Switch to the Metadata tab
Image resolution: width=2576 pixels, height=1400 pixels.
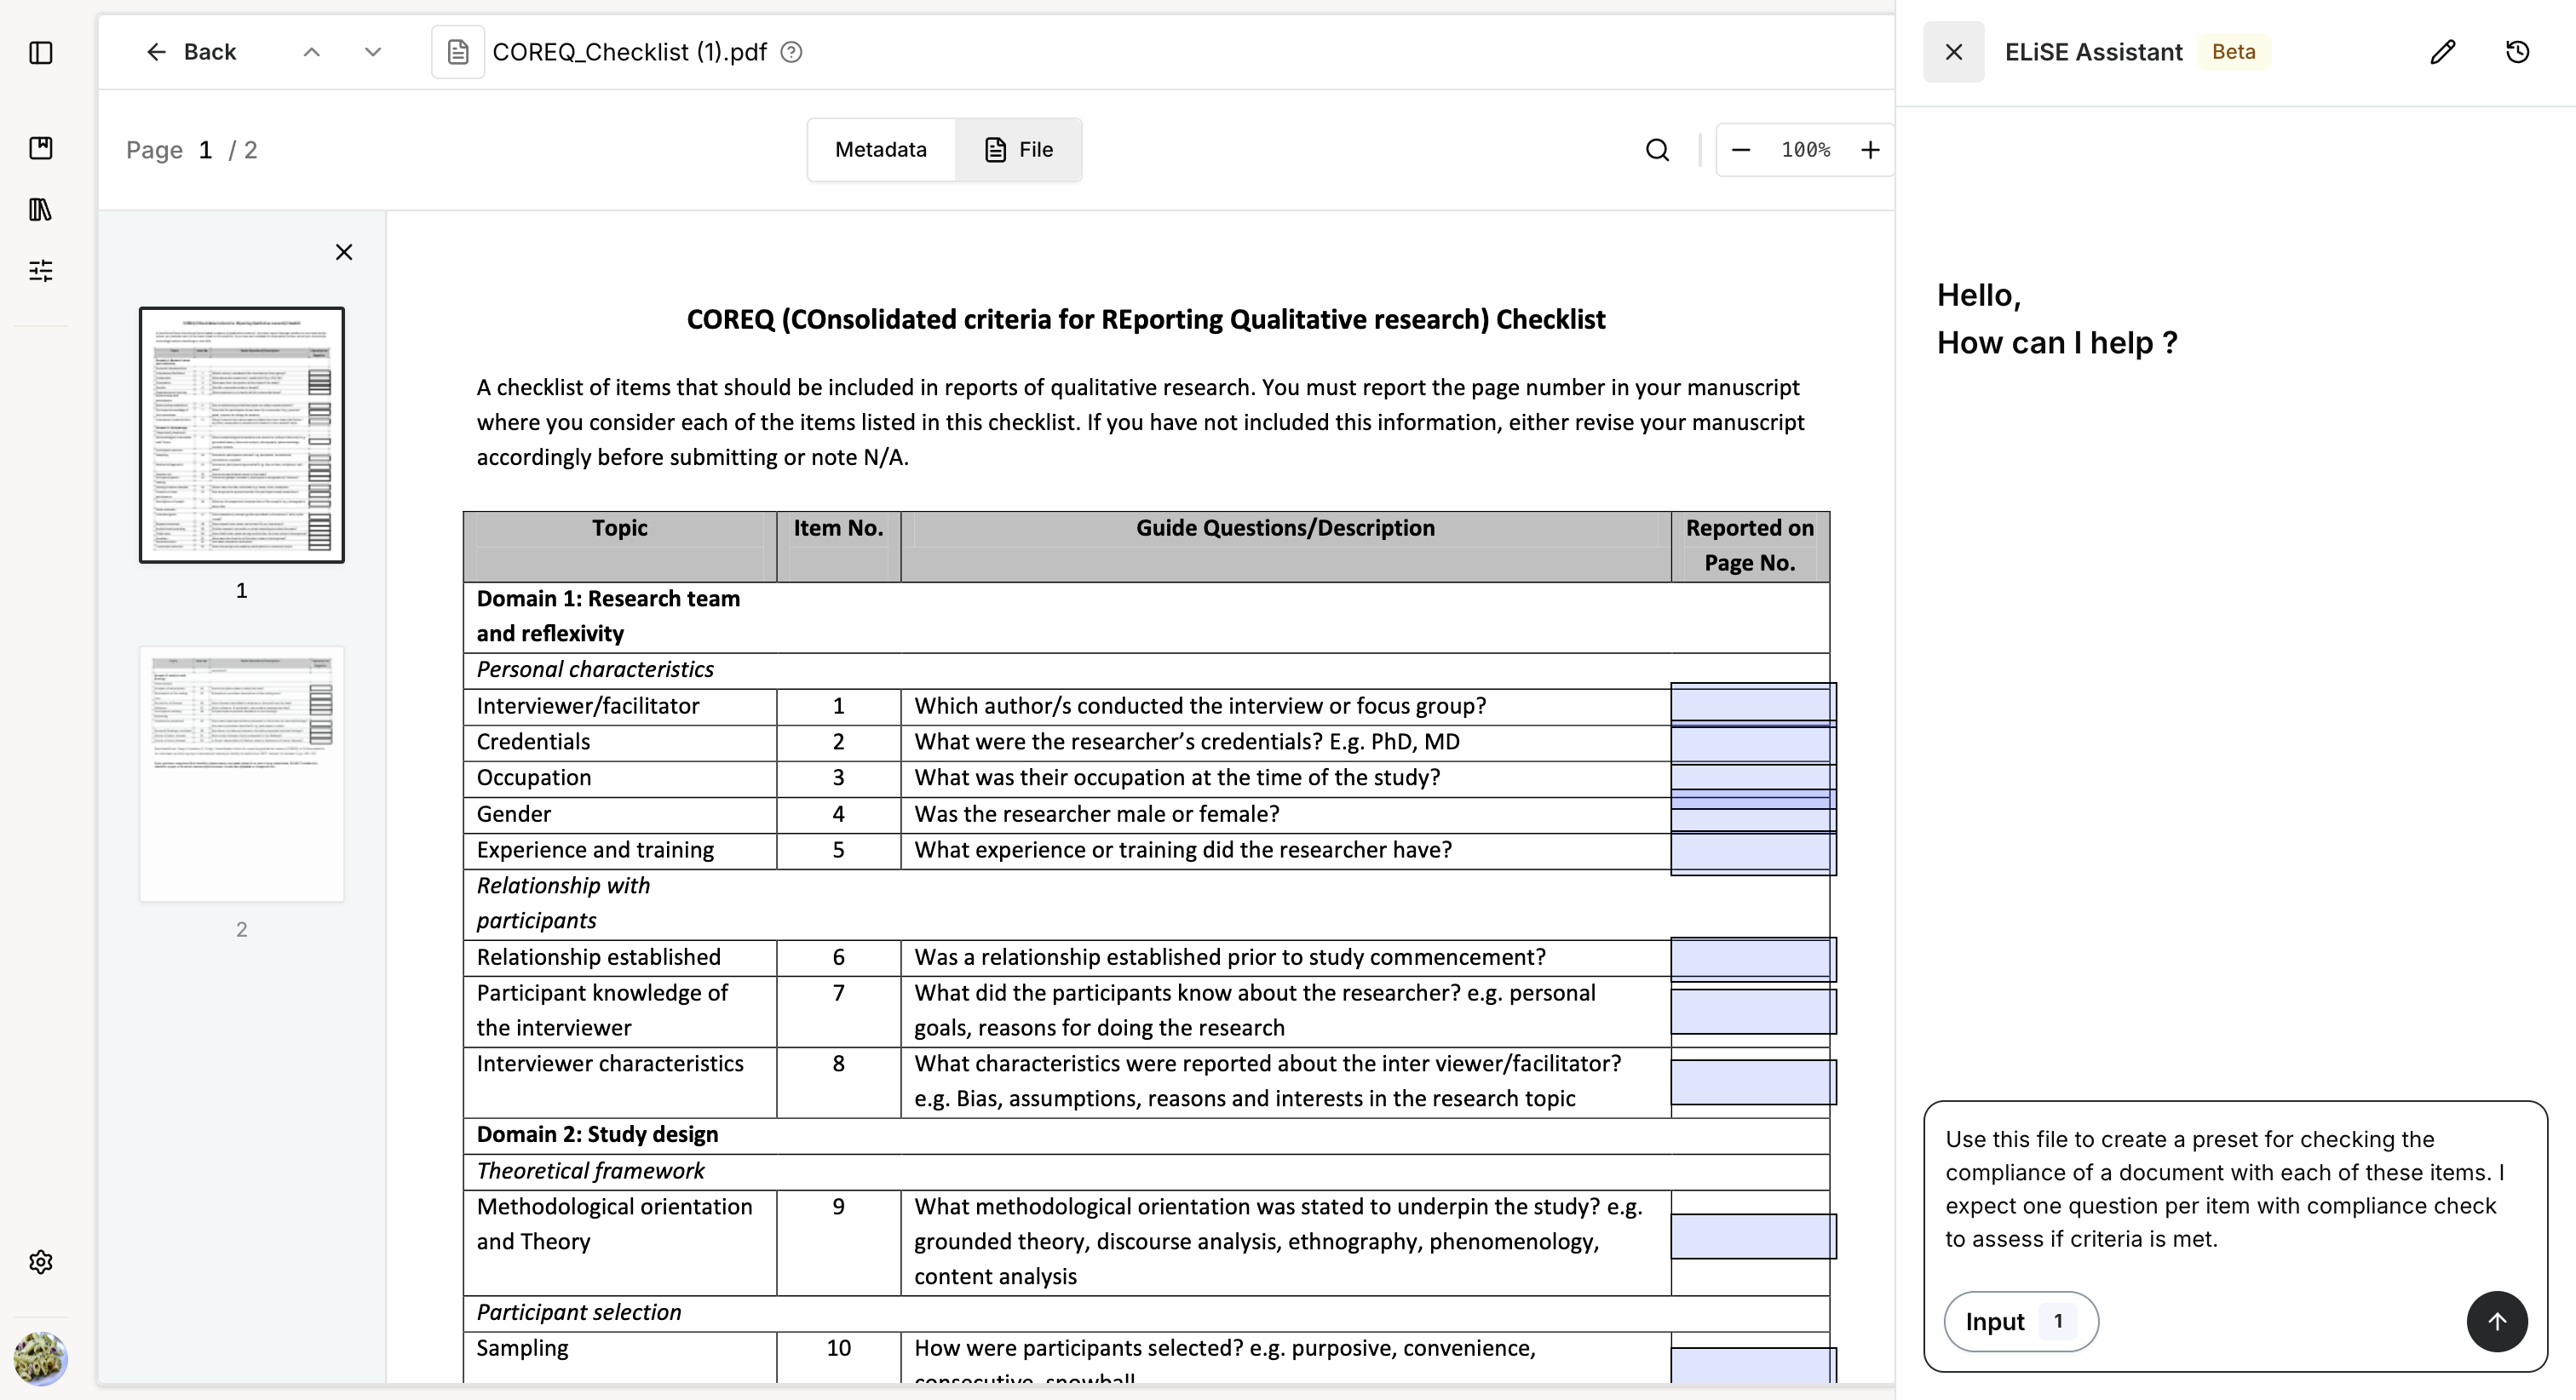881,150
